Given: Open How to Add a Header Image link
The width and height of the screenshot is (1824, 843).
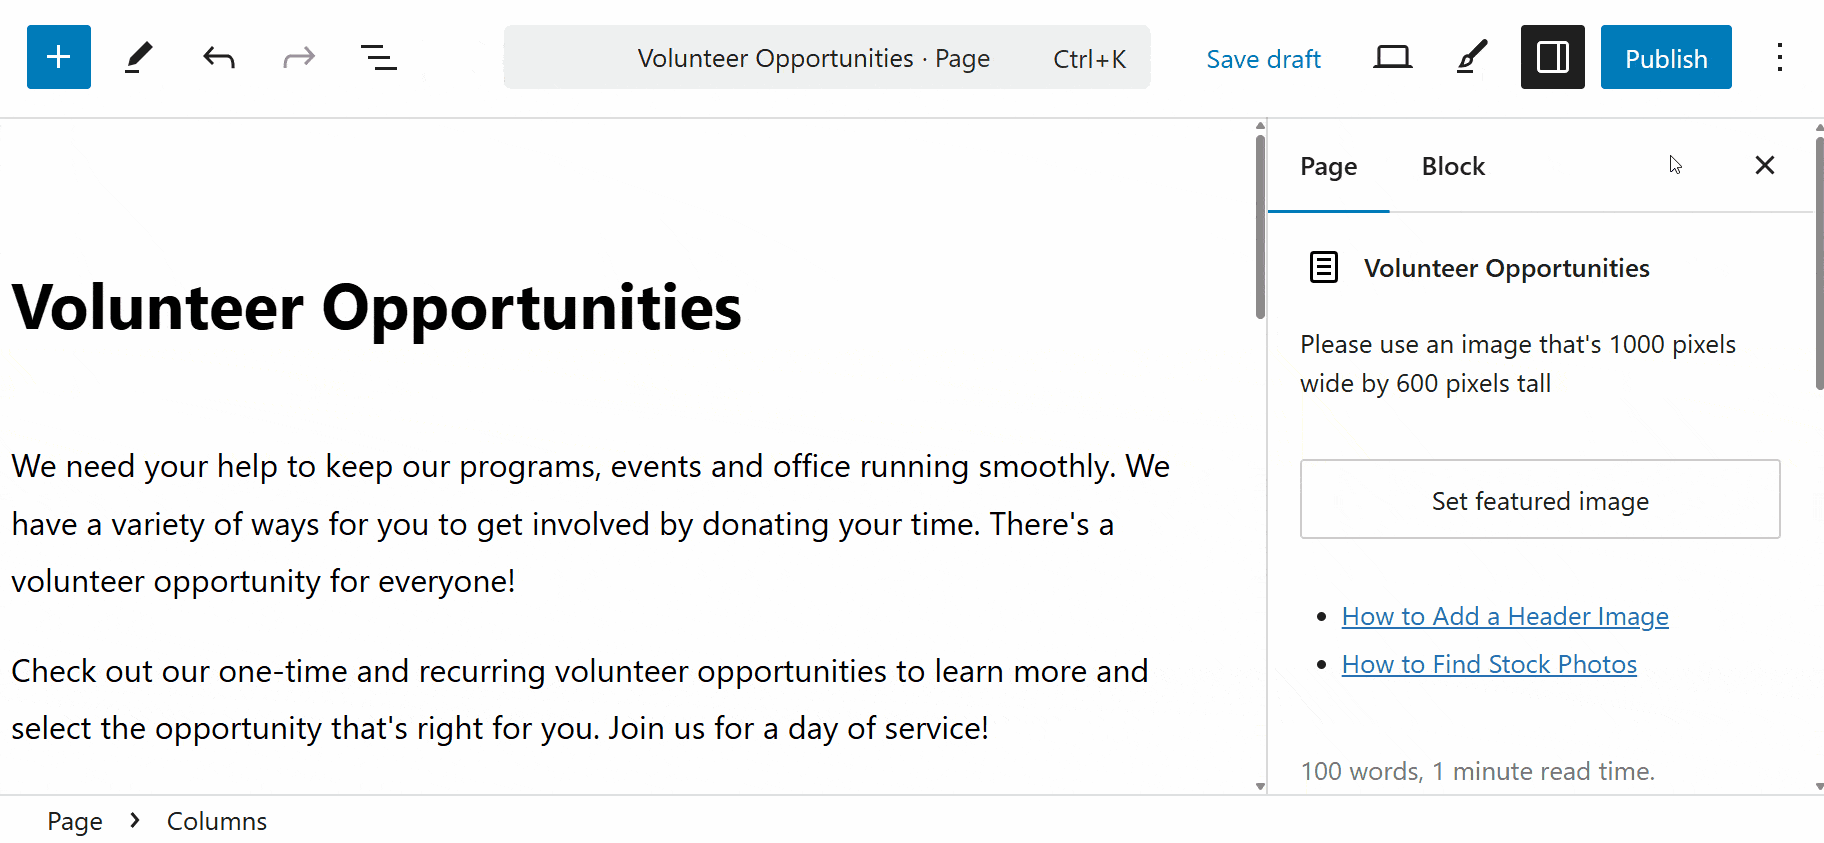Looking at the screenshot, I should 1504,616.
